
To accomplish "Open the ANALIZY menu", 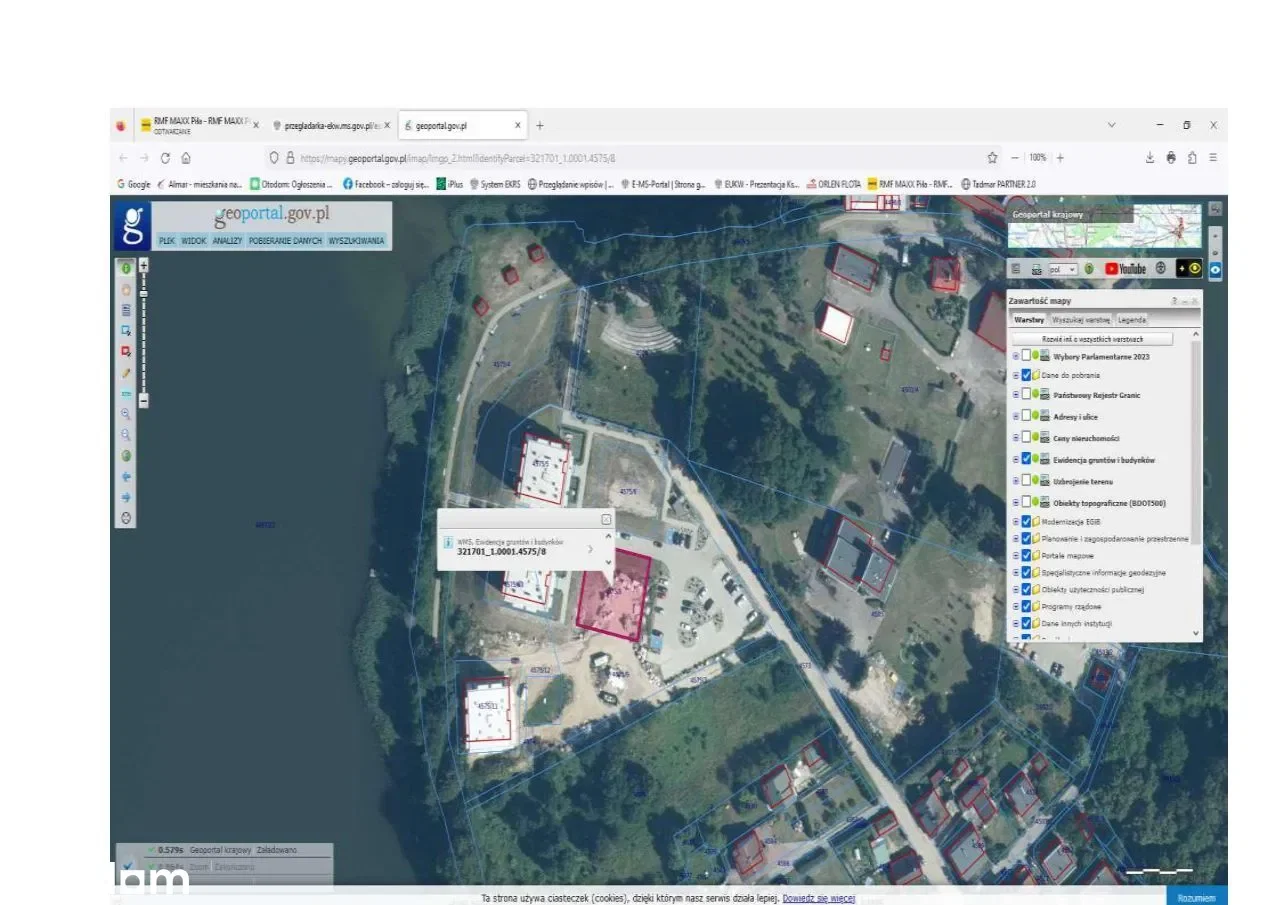I will [227, 241].
